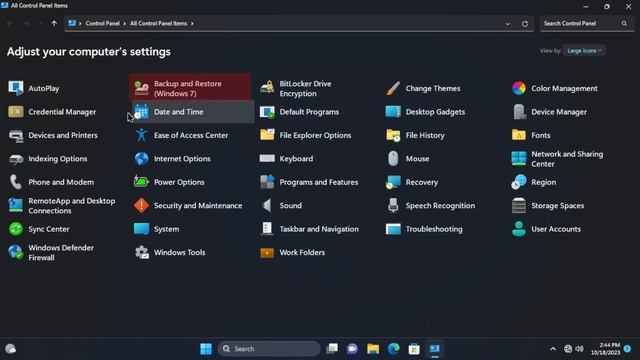Open the Internet Options globe icon
The width and height of the screenshot is (640, 360).
(x=141, y=159)
